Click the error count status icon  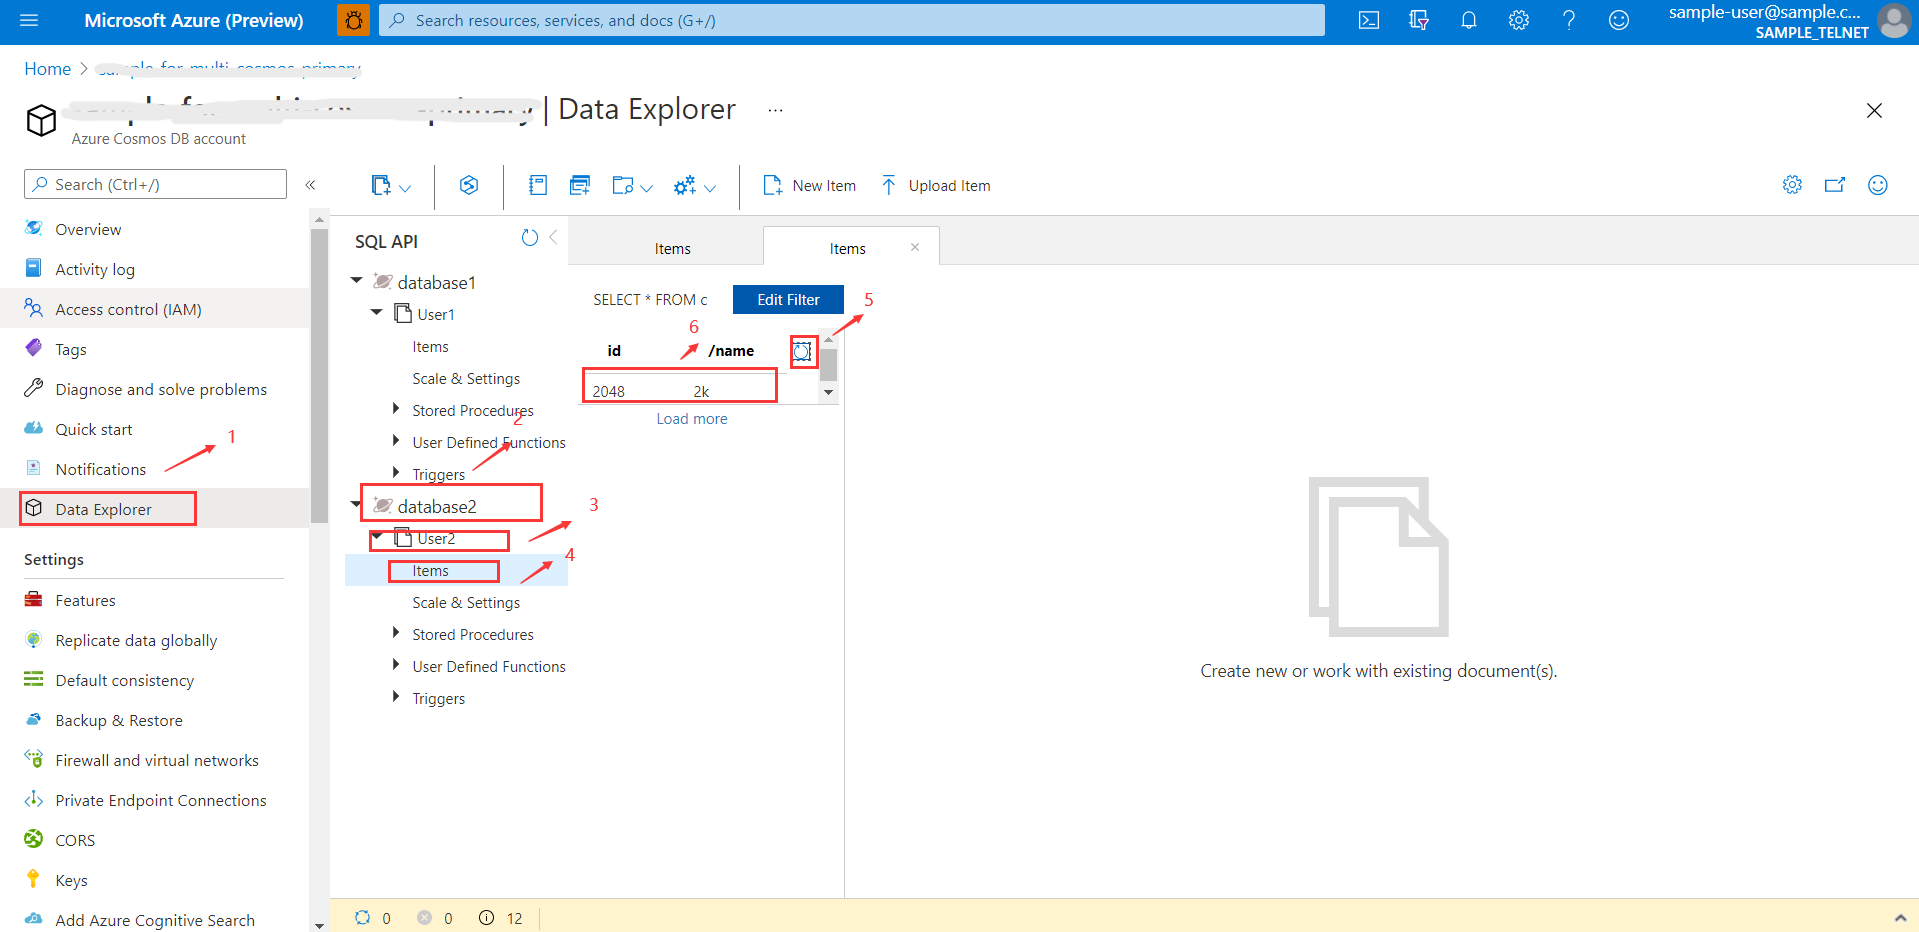point(424,918)
